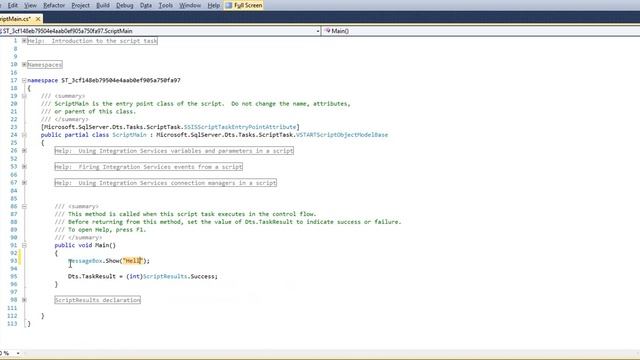The width and height of the screenshot is (640, 360).
Task: Expand the Namespaces region
Action: click(24, 64)
